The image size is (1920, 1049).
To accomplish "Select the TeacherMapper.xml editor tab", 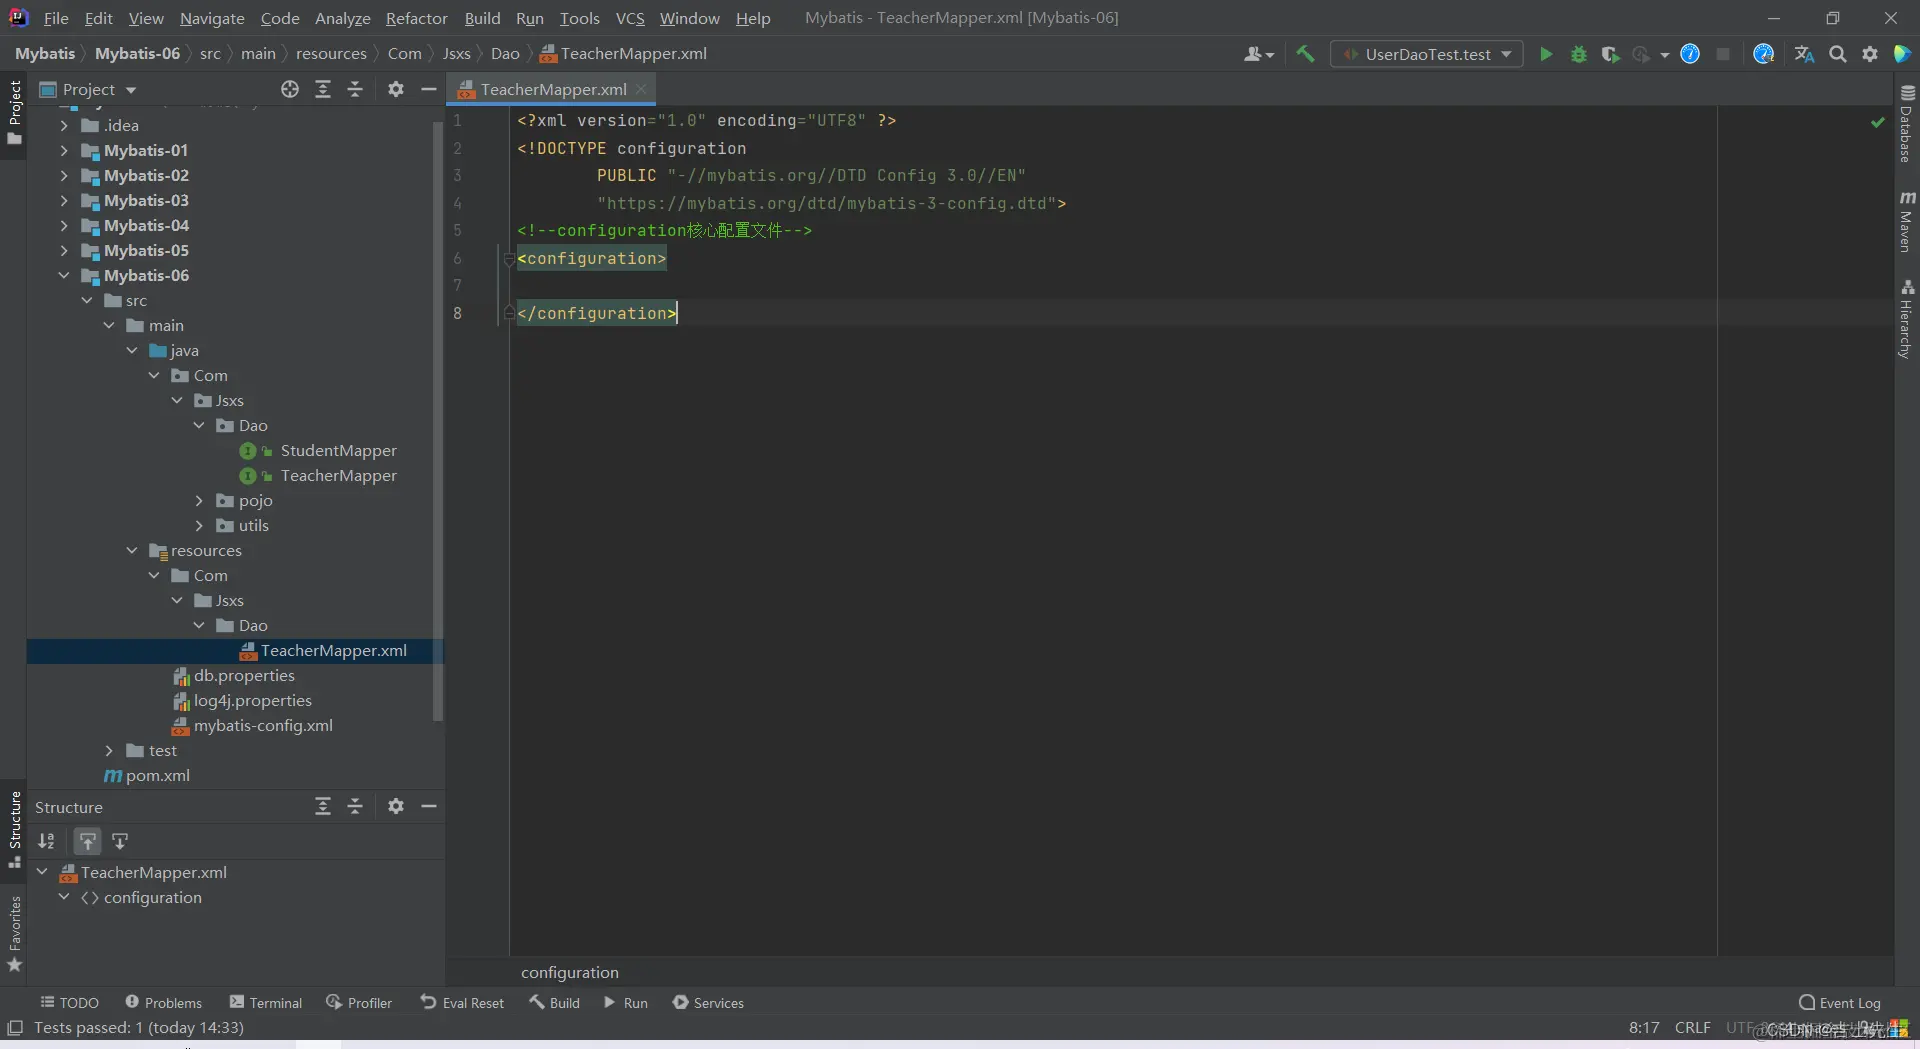I will [552, 89].
